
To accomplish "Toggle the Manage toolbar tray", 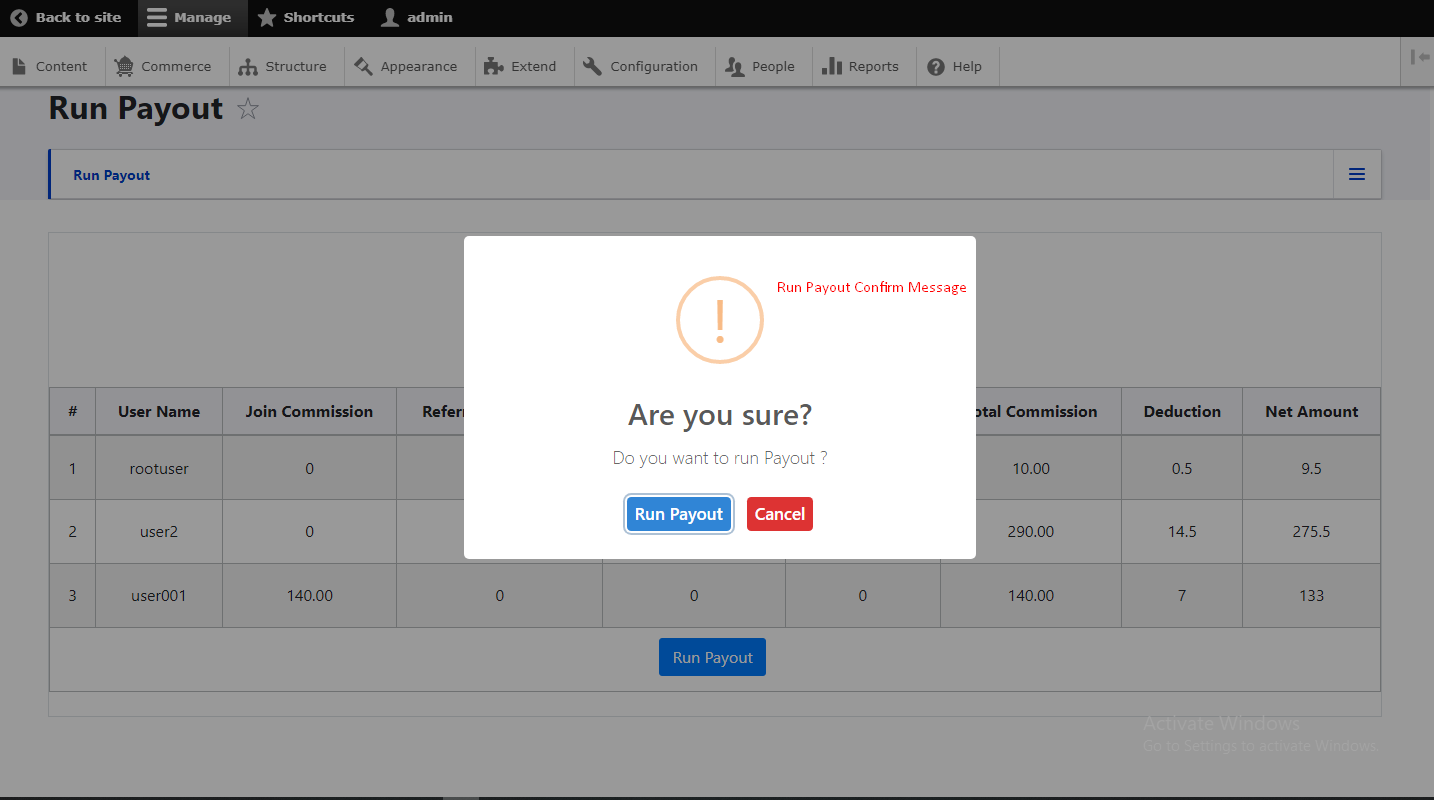I will pyautogui.click(x=189, y=17).
